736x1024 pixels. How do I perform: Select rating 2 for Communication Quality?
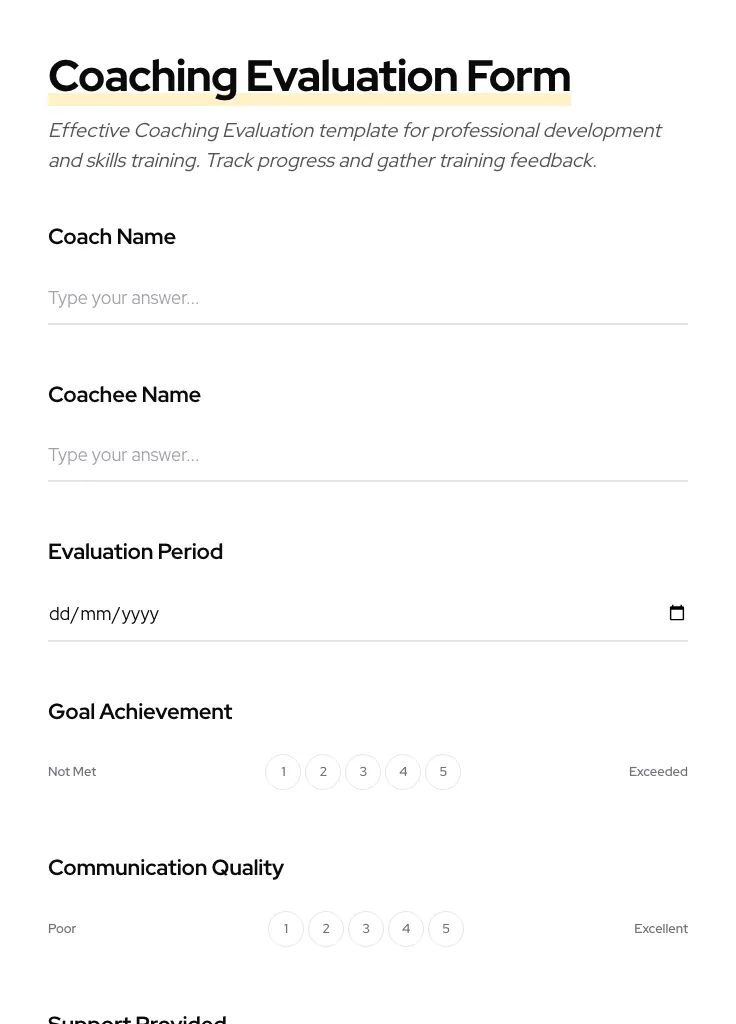326,928
